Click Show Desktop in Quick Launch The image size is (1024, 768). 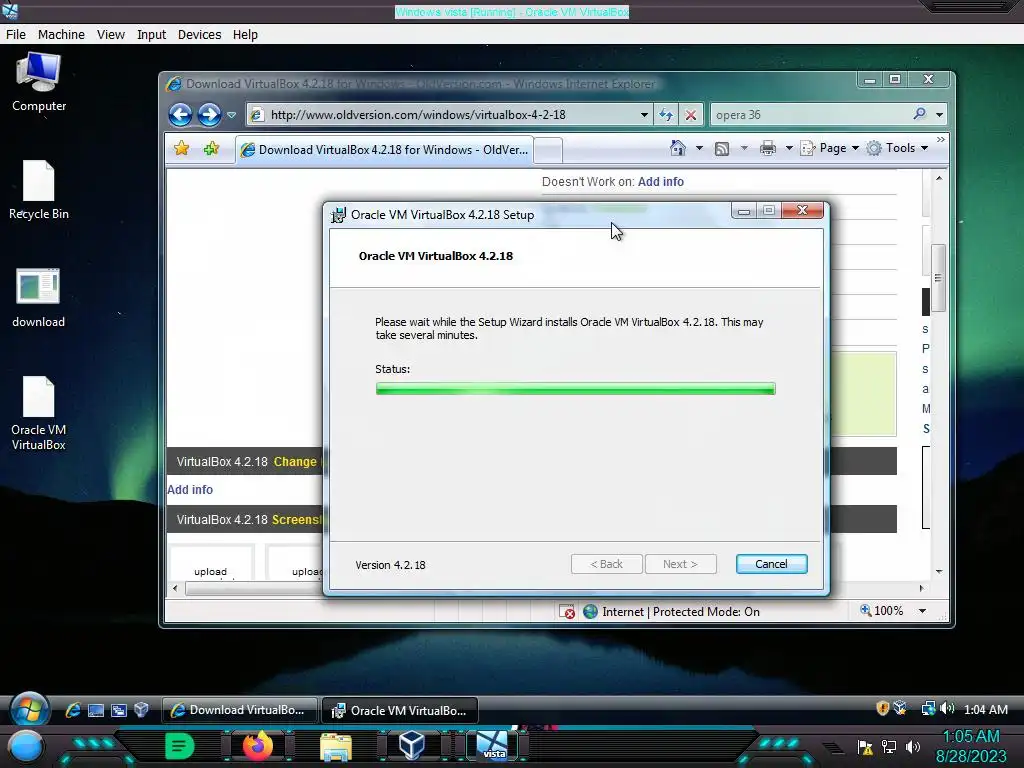[96, 710]
